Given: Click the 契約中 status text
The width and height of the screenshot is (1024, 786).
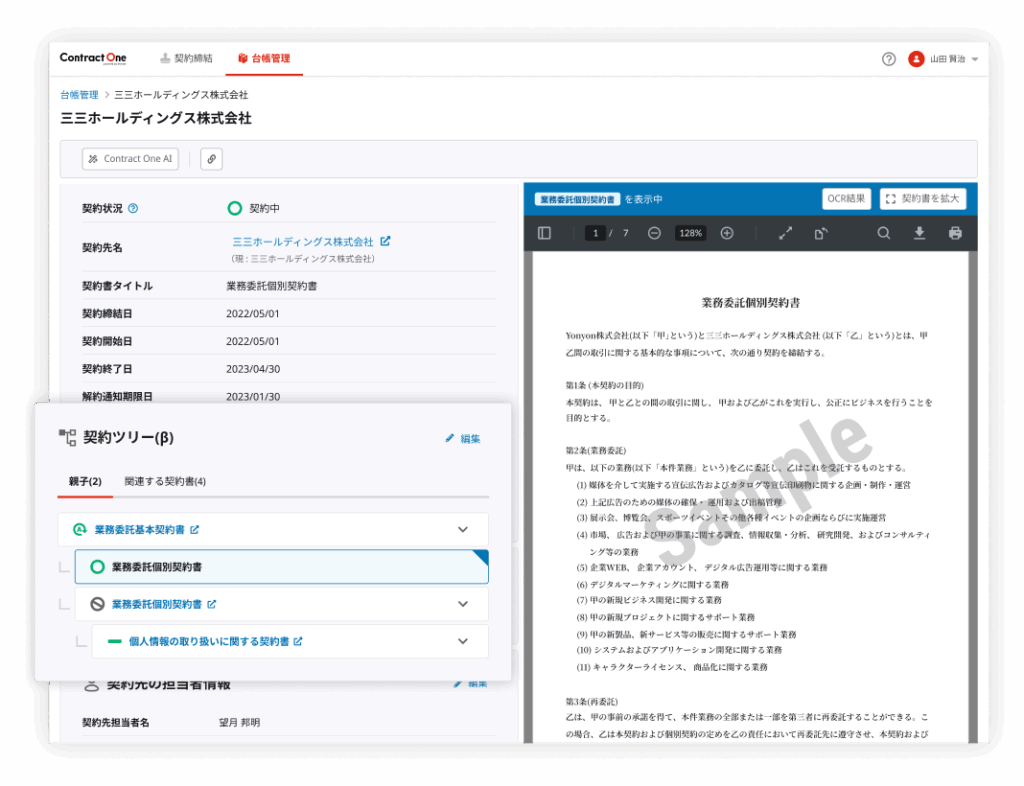Looking at the screenshot, I should [x=264, y=208].
